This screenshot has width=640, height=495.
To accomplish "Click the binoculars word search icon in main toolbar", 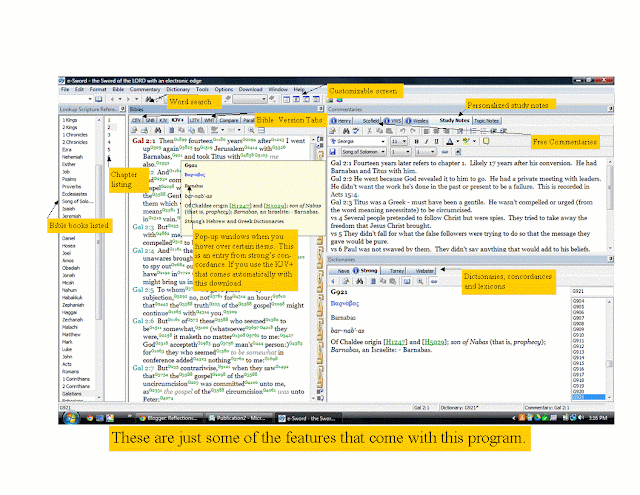I will point(149,99).
